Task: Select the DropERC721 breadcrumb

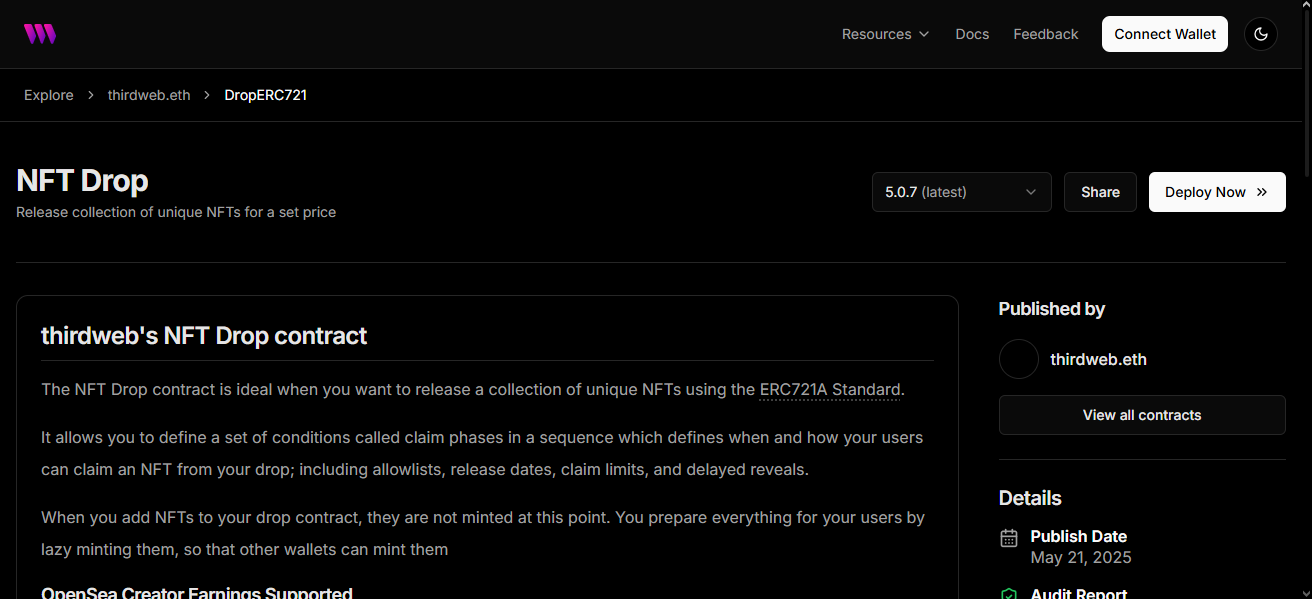Action: [266, 95]
